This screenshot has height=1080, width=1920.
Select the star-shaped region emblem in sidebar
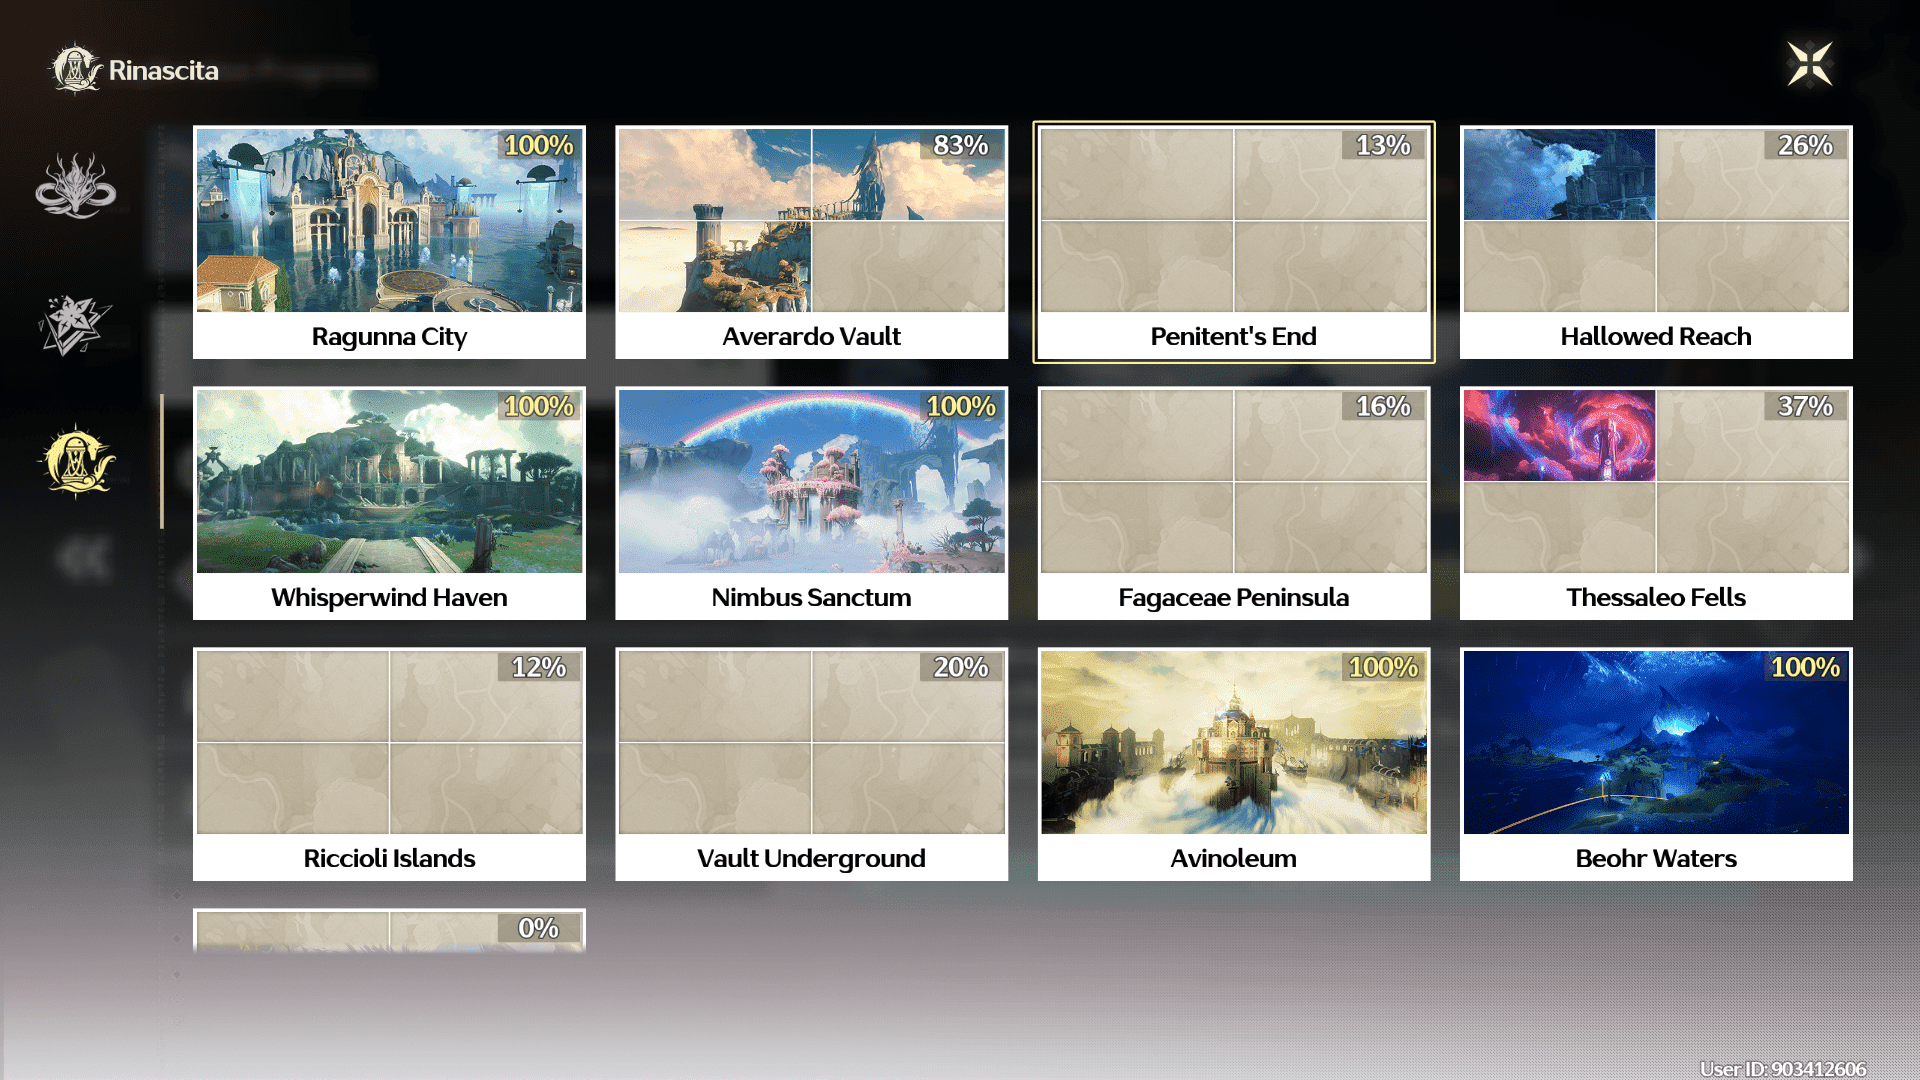pos(75,325)
